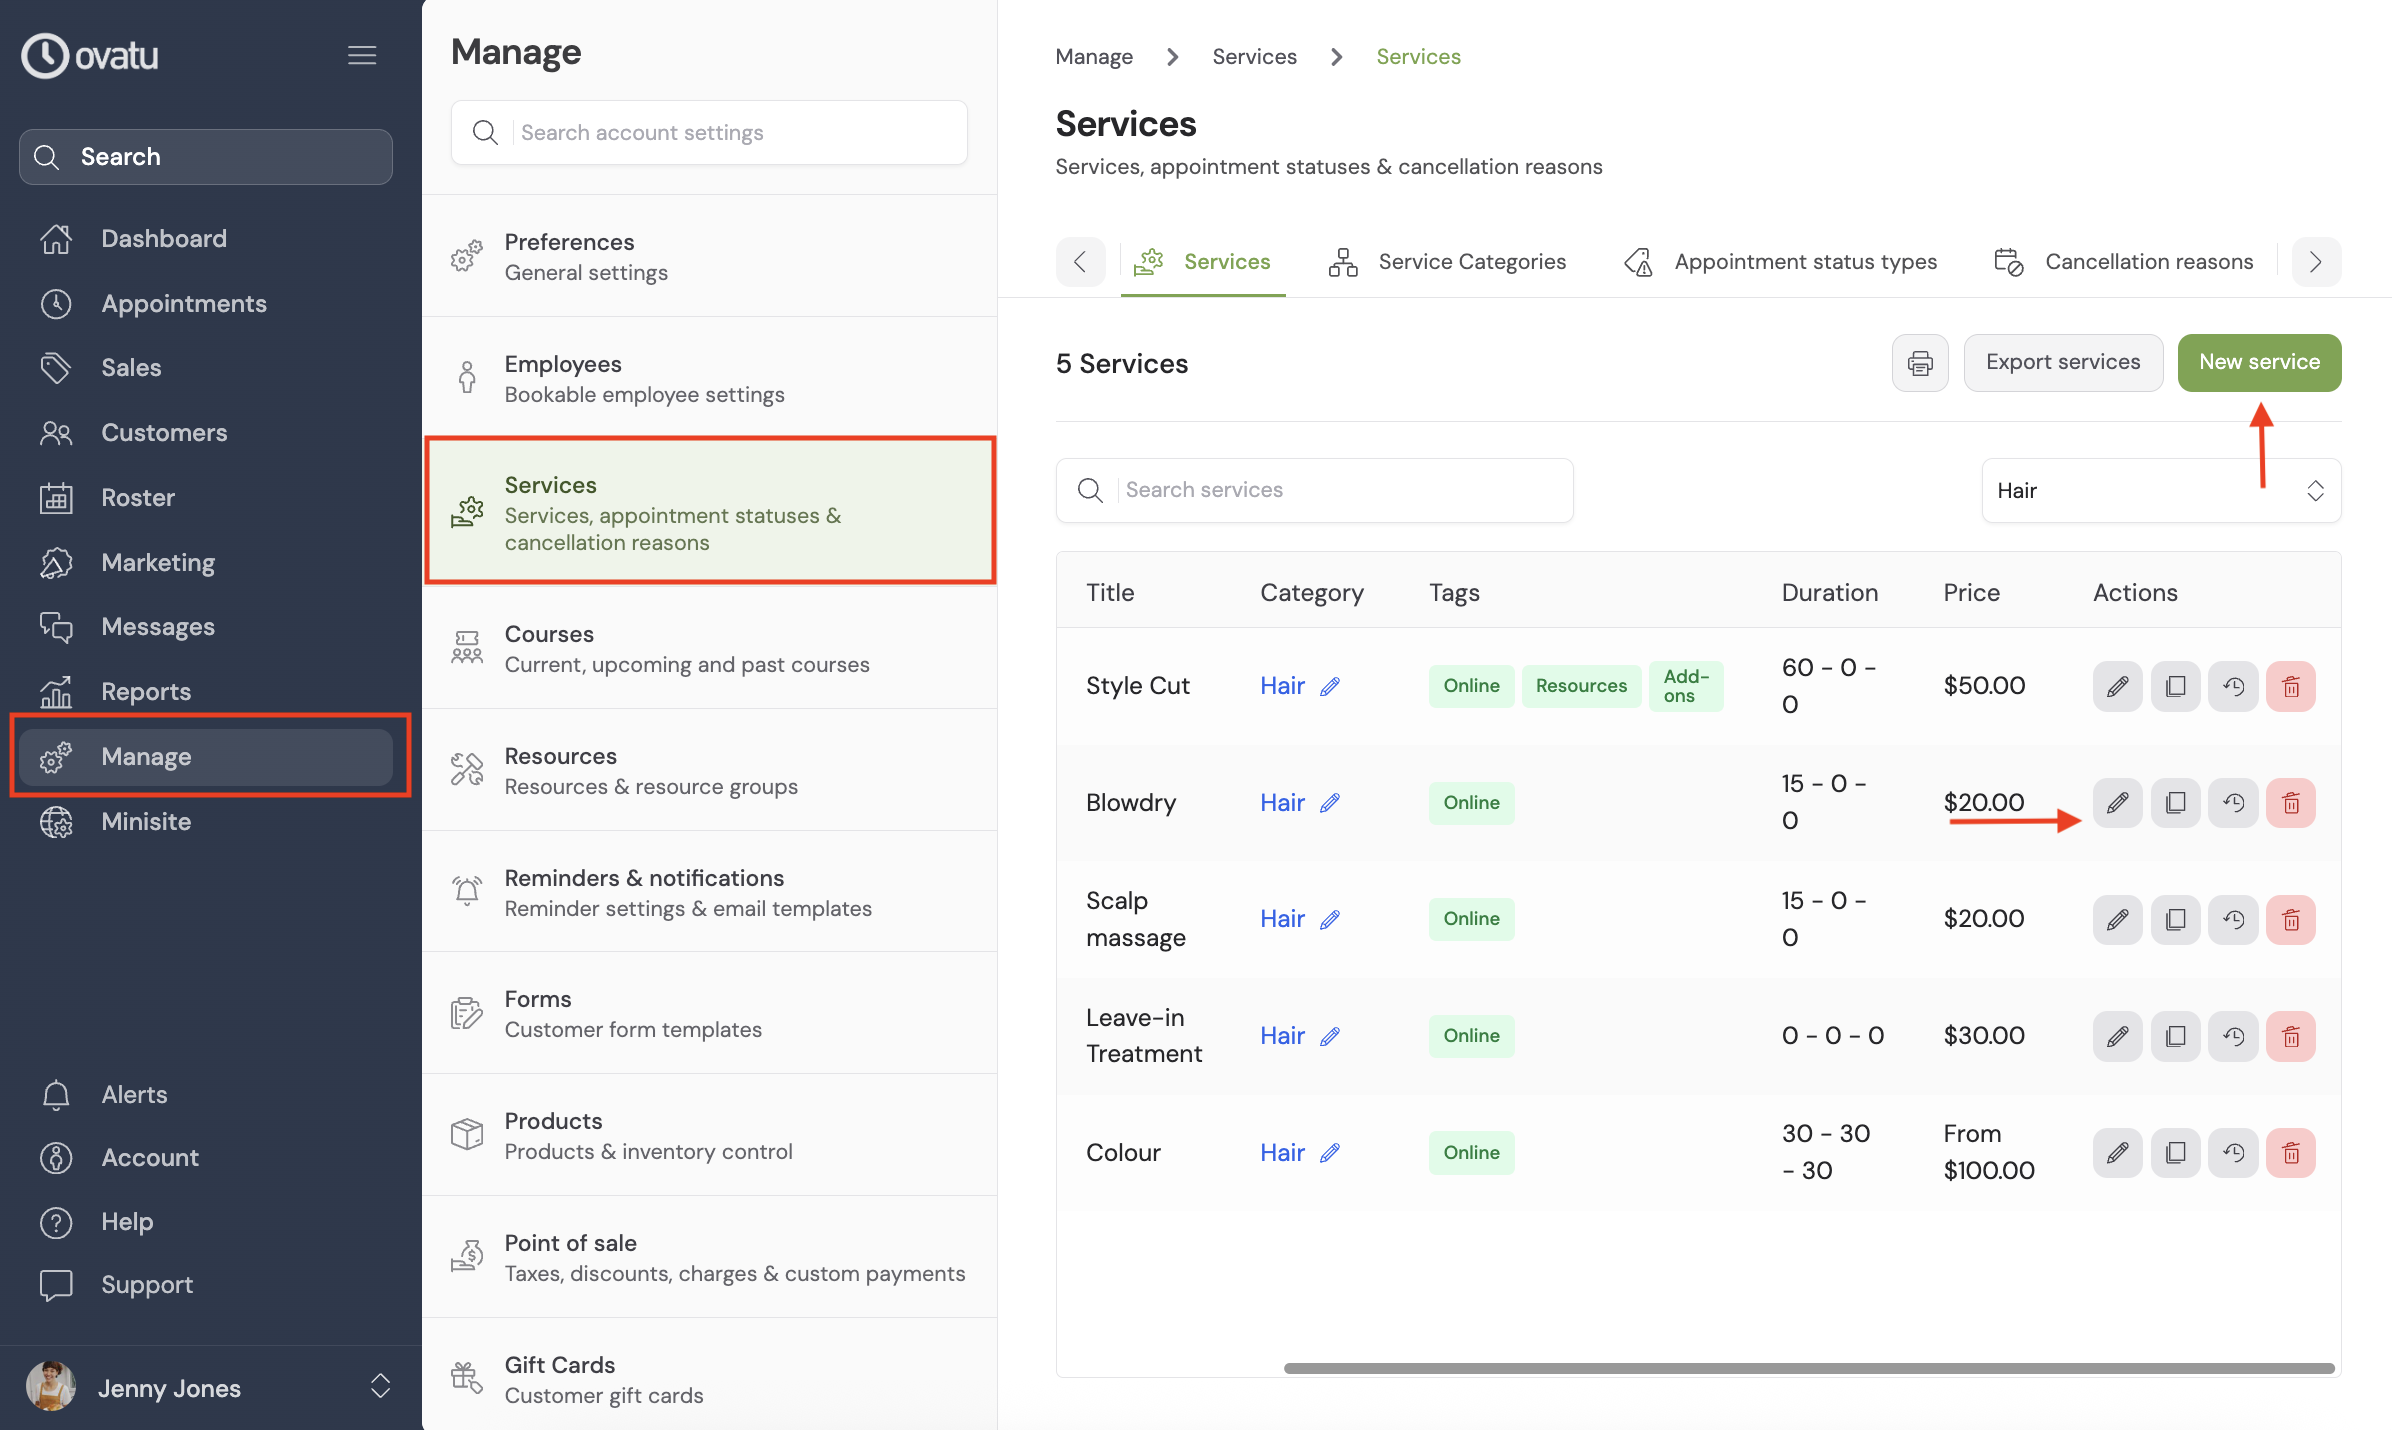Collapse sidebar with hamburger menu icon
The image size is (2392, 1430).
pyautogui.click(x=362, y=55)
